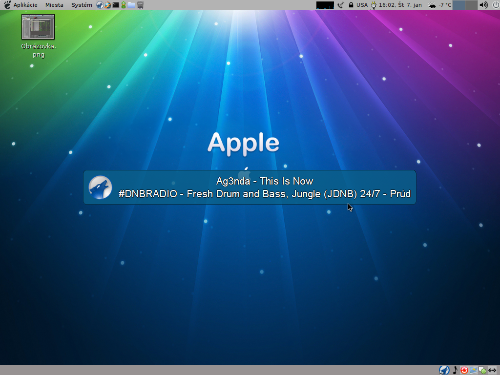Screen dimensions: 500x375
Task: Click the weather applet showing -7 °C
Action: [x=440, y=5]
